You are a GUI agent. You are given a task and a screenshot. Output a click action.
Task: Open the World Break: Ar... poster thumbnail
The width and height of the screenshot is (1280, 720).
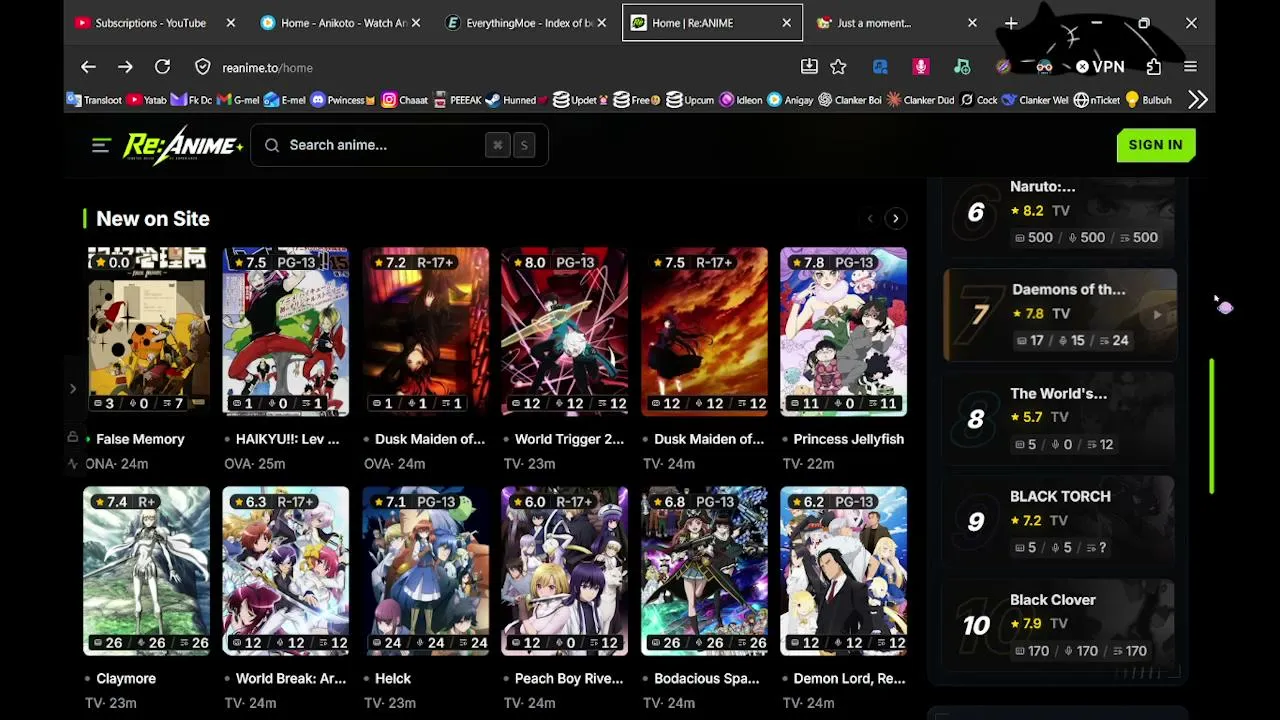pos(286,571)
